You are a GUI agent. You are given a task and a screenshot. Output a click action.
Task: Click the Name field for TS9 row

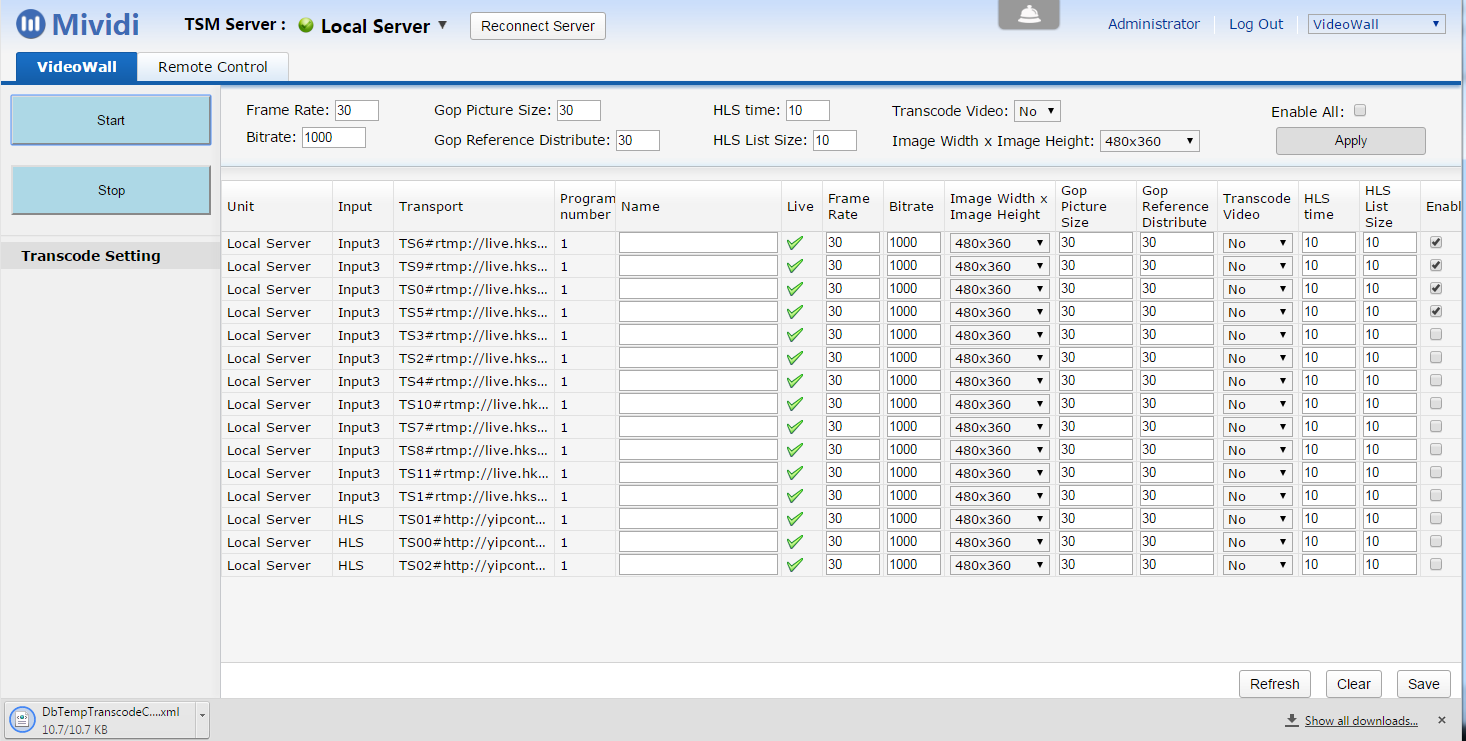[698, 266]
